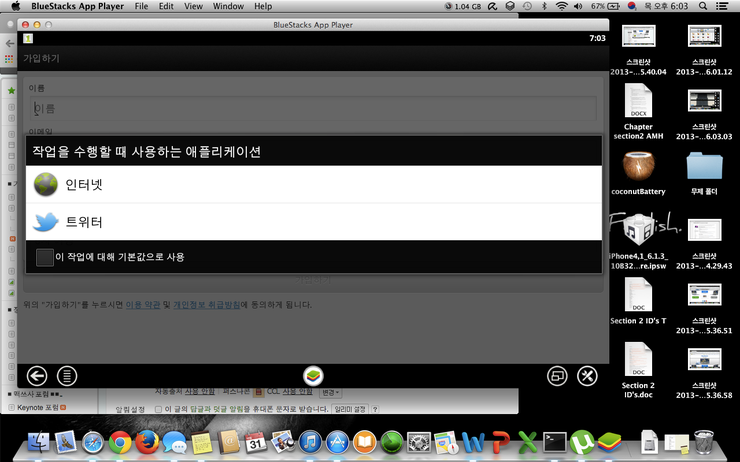Click the 이름 name input field
This screenshot has height=462, width=740.
coord(313,109)
